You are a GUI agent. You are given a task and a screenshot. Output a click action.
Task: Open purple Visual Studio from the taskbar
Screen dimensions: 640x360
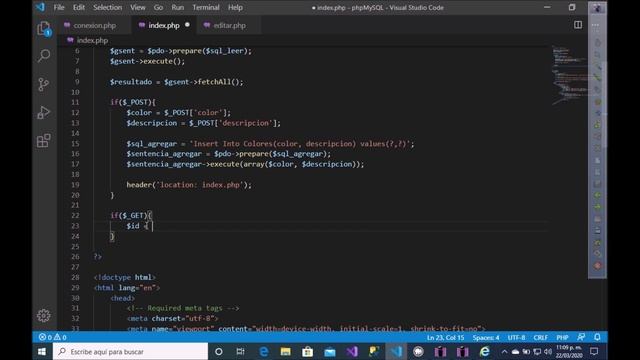352,351
